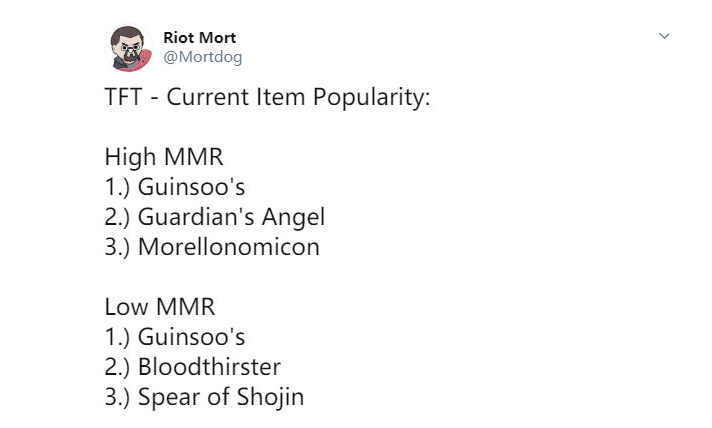This screenshot has width=712, height=428.
Task: Click the word "Angel"
Action: pyautogui.click(x=294, y=216)
